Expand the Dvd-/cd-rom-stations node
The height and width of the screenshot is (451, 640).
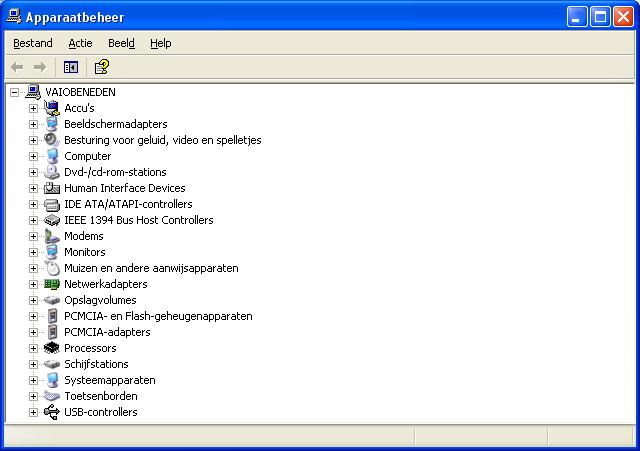click(33, 172)
